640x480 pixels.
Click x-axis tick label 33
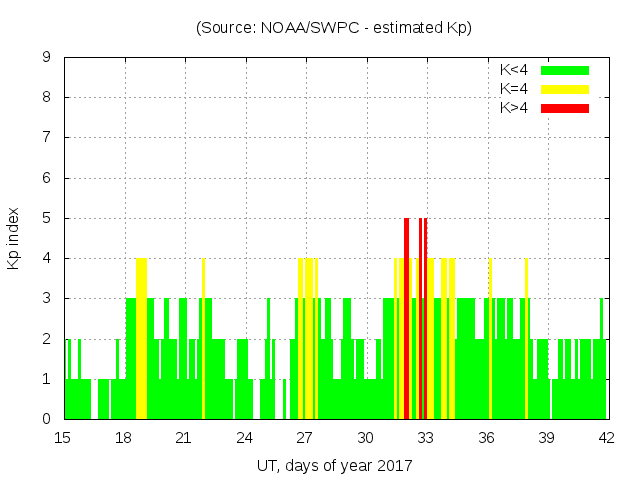coord(425,437)
